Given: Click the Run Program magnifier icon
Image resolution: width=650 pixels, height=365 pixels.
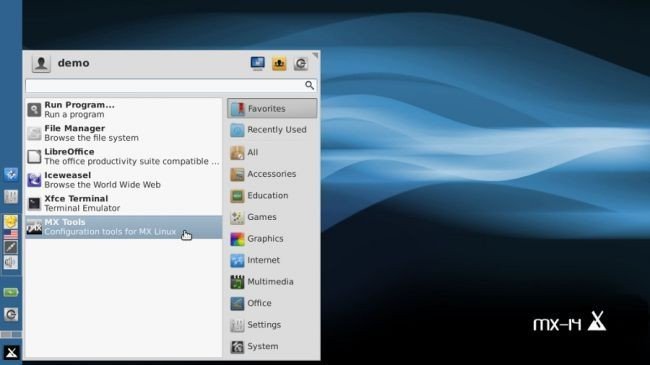Looking at the screenshot, I should [34, 110].
